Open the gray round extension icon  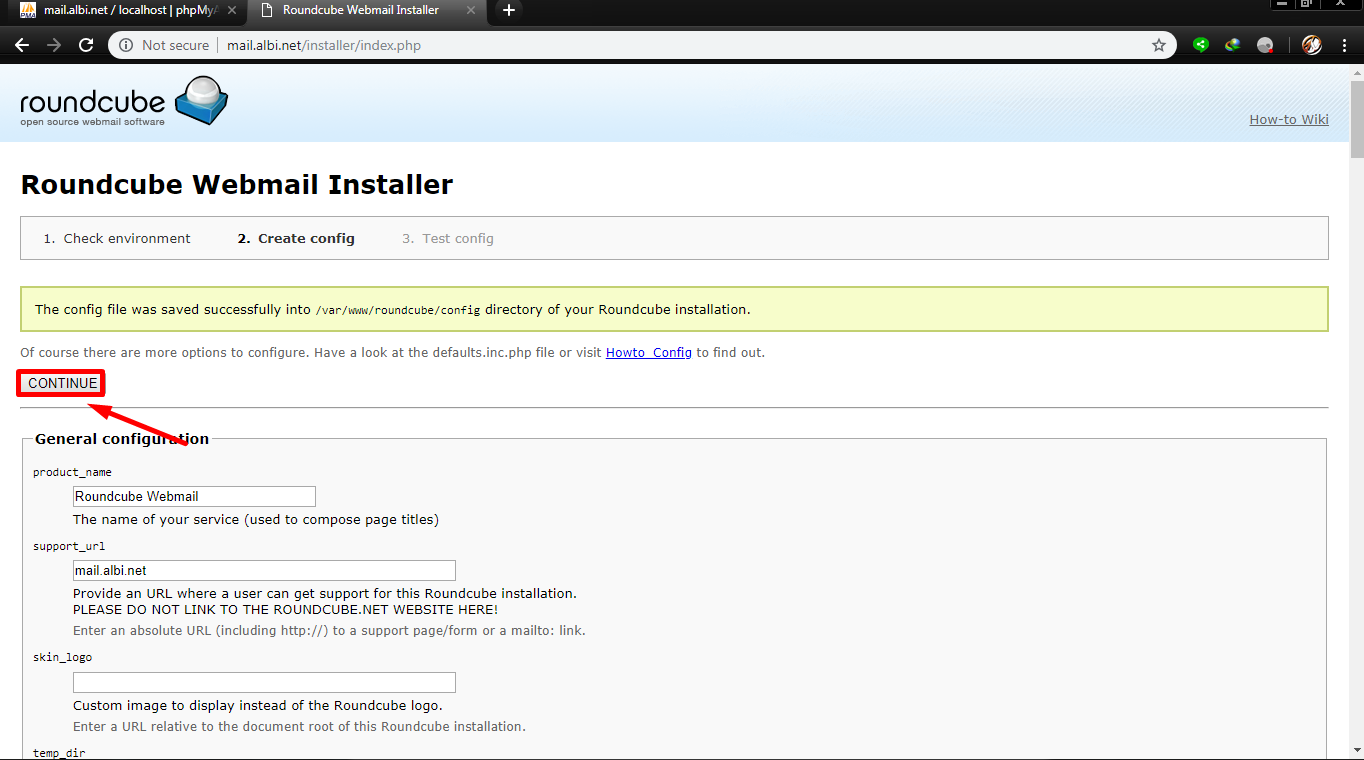pos(1265,45)
